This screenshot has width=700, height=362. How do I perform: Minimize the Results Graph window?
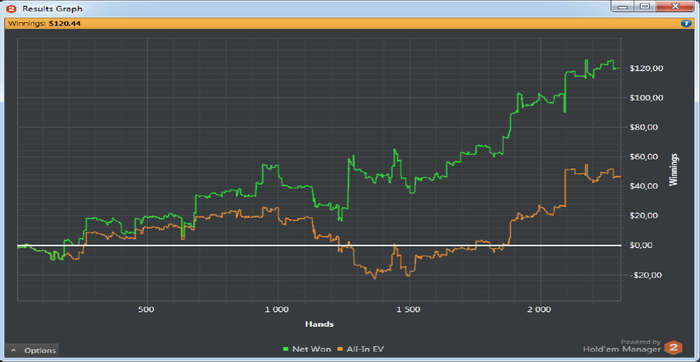pyautogui.click(x=623, y=7)
